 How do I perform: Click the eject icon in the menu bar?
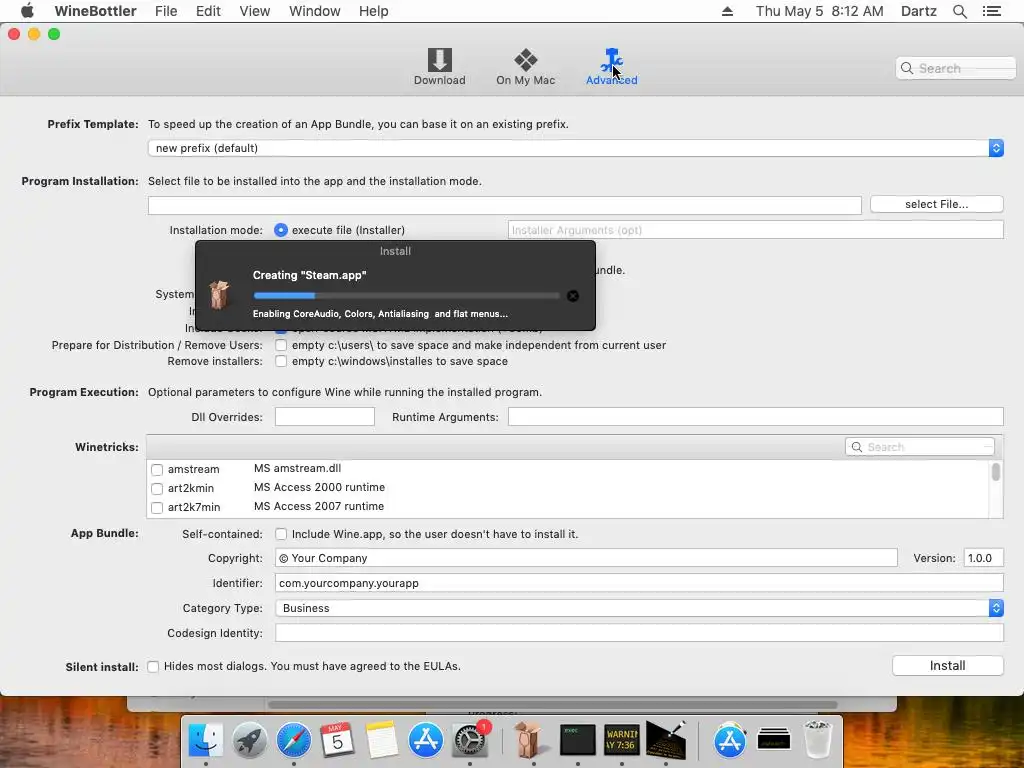click(727, 11)
